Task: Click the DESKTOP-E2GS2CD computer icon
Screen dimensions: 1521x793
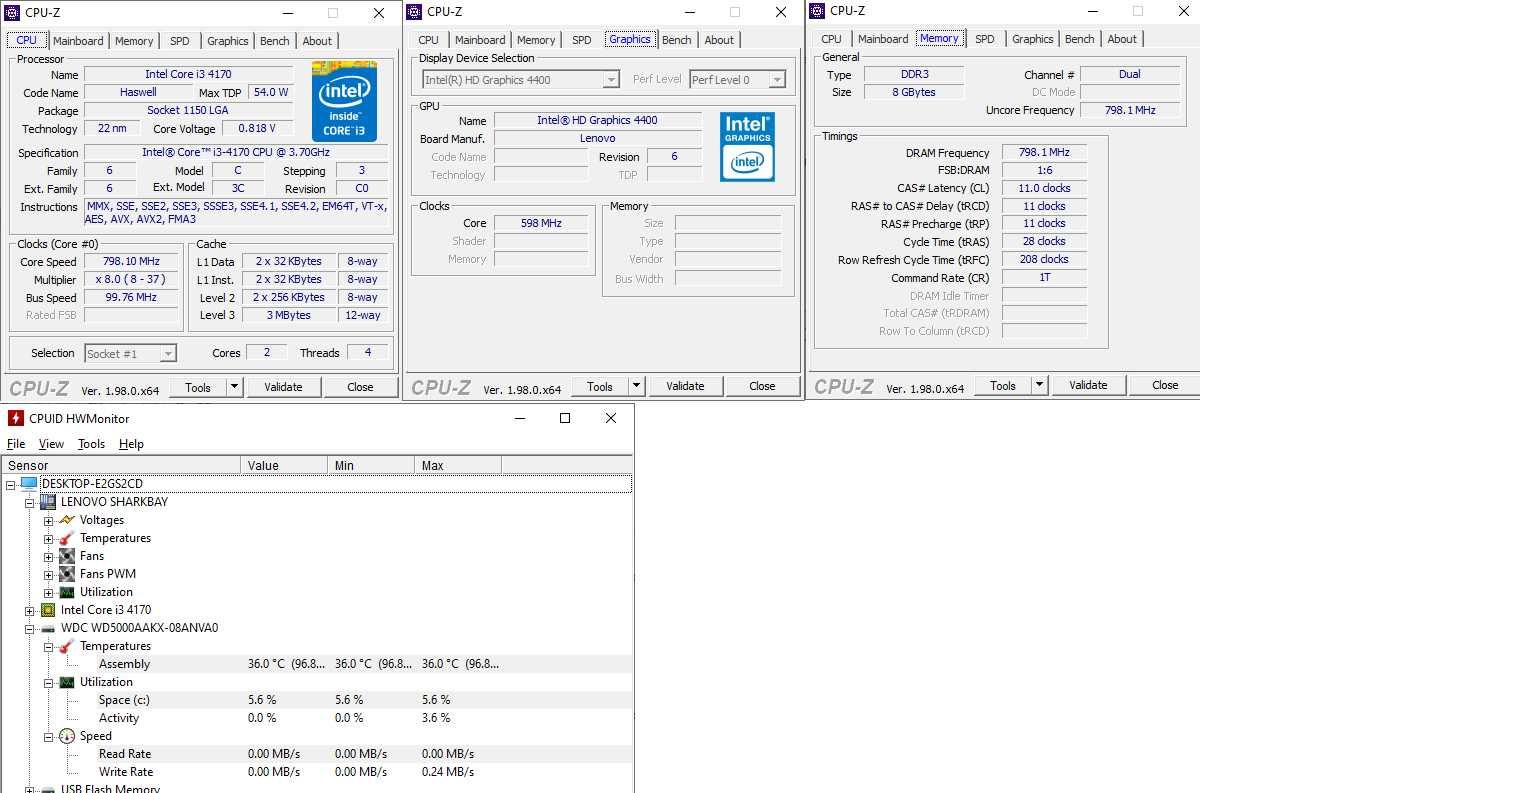Action: [x=28, y=483]
